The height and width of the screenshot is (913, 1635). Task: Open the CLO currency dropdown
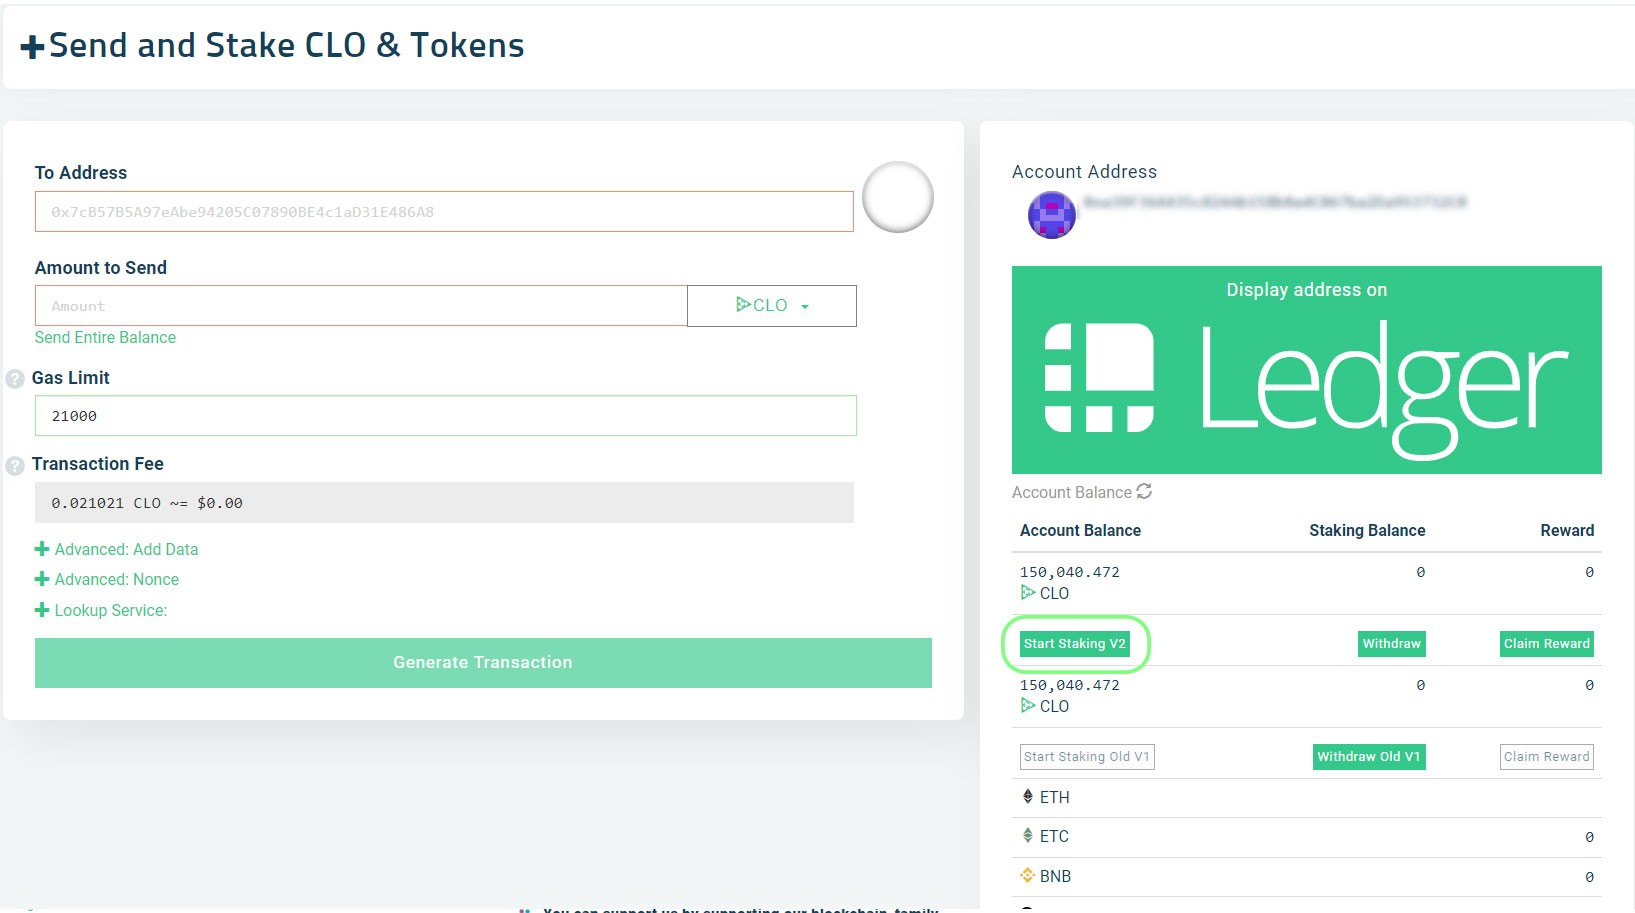806,305
